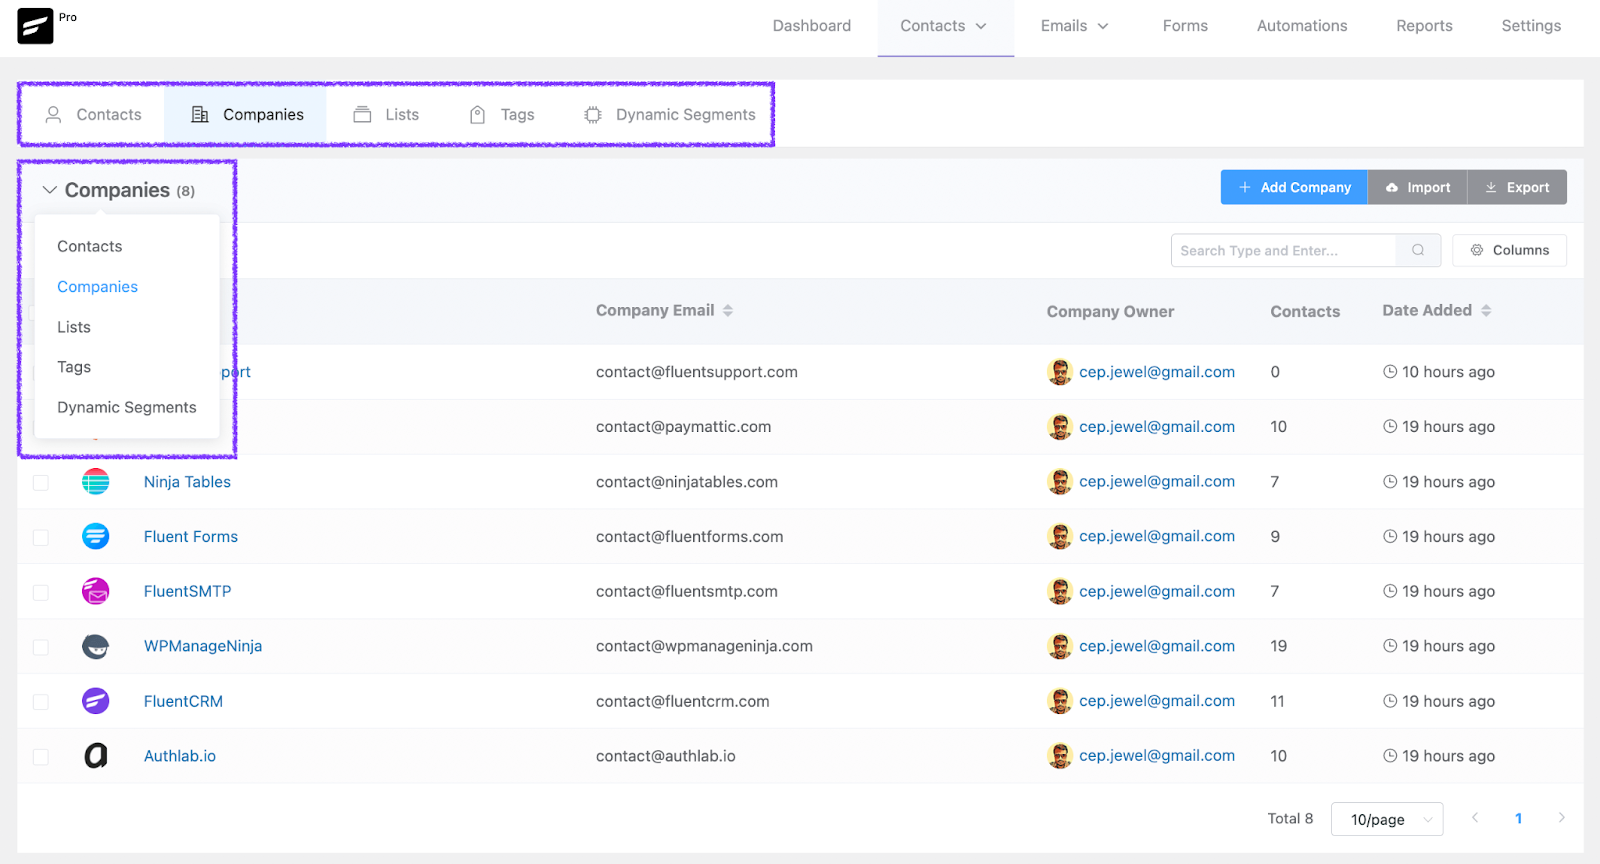Click the FluentCRM Pro logo
The image size is (1600, 864).
(x=35, y=26)
